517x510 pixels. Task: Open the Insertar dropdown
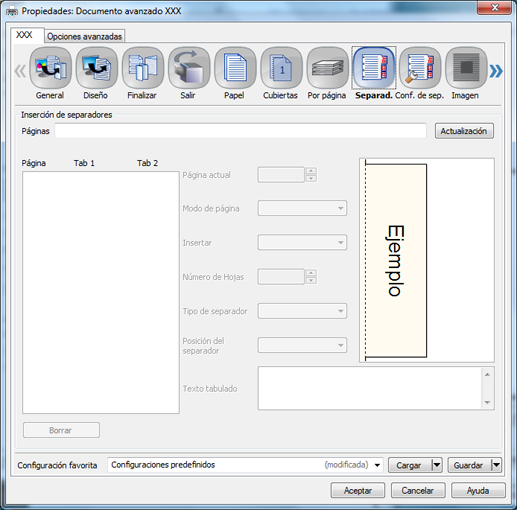(x=302, y=242)
